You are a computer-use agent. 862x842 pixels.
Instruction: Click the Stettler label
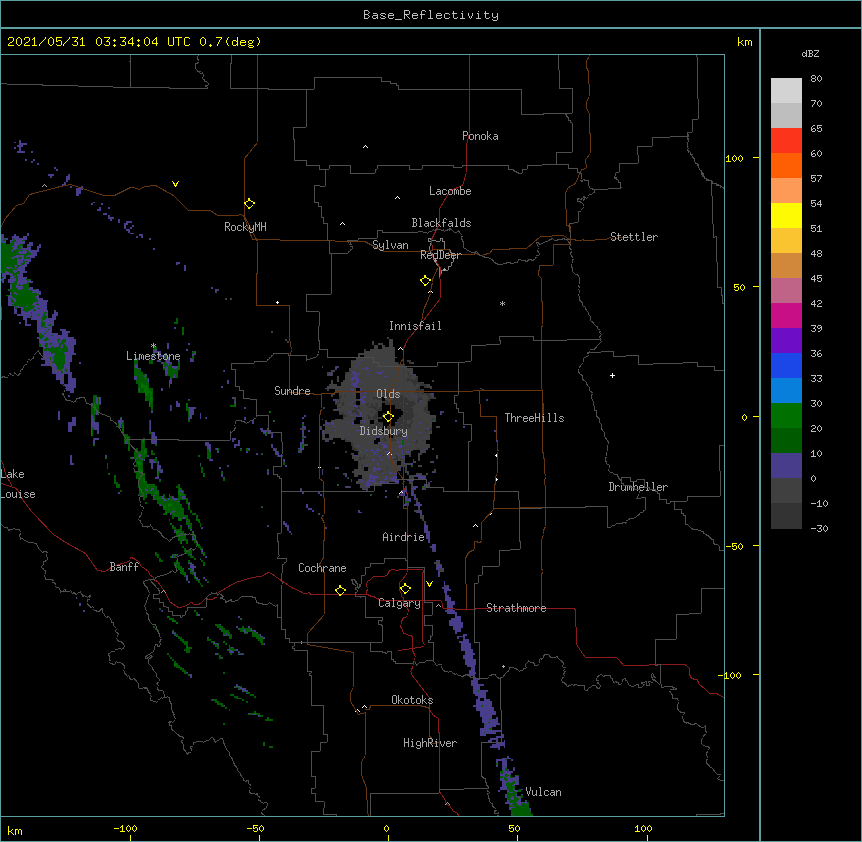(x=634, y=237)
